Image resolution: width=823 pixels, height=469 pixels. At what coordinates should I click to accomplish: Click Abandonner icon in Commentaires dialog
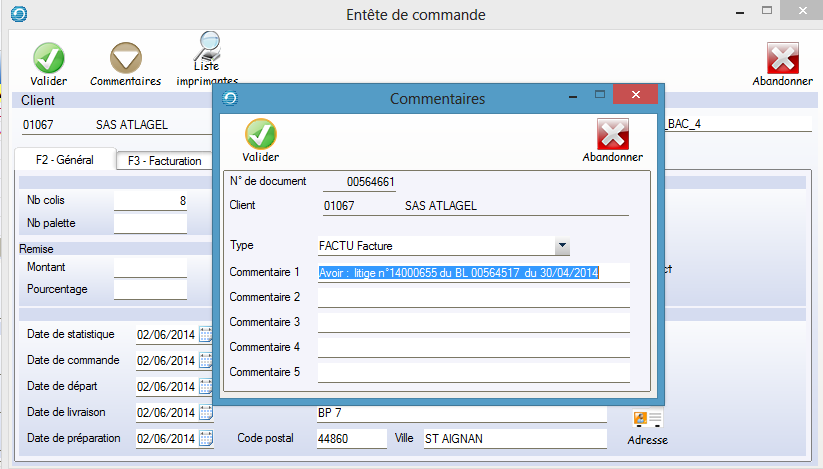(612, 134)
